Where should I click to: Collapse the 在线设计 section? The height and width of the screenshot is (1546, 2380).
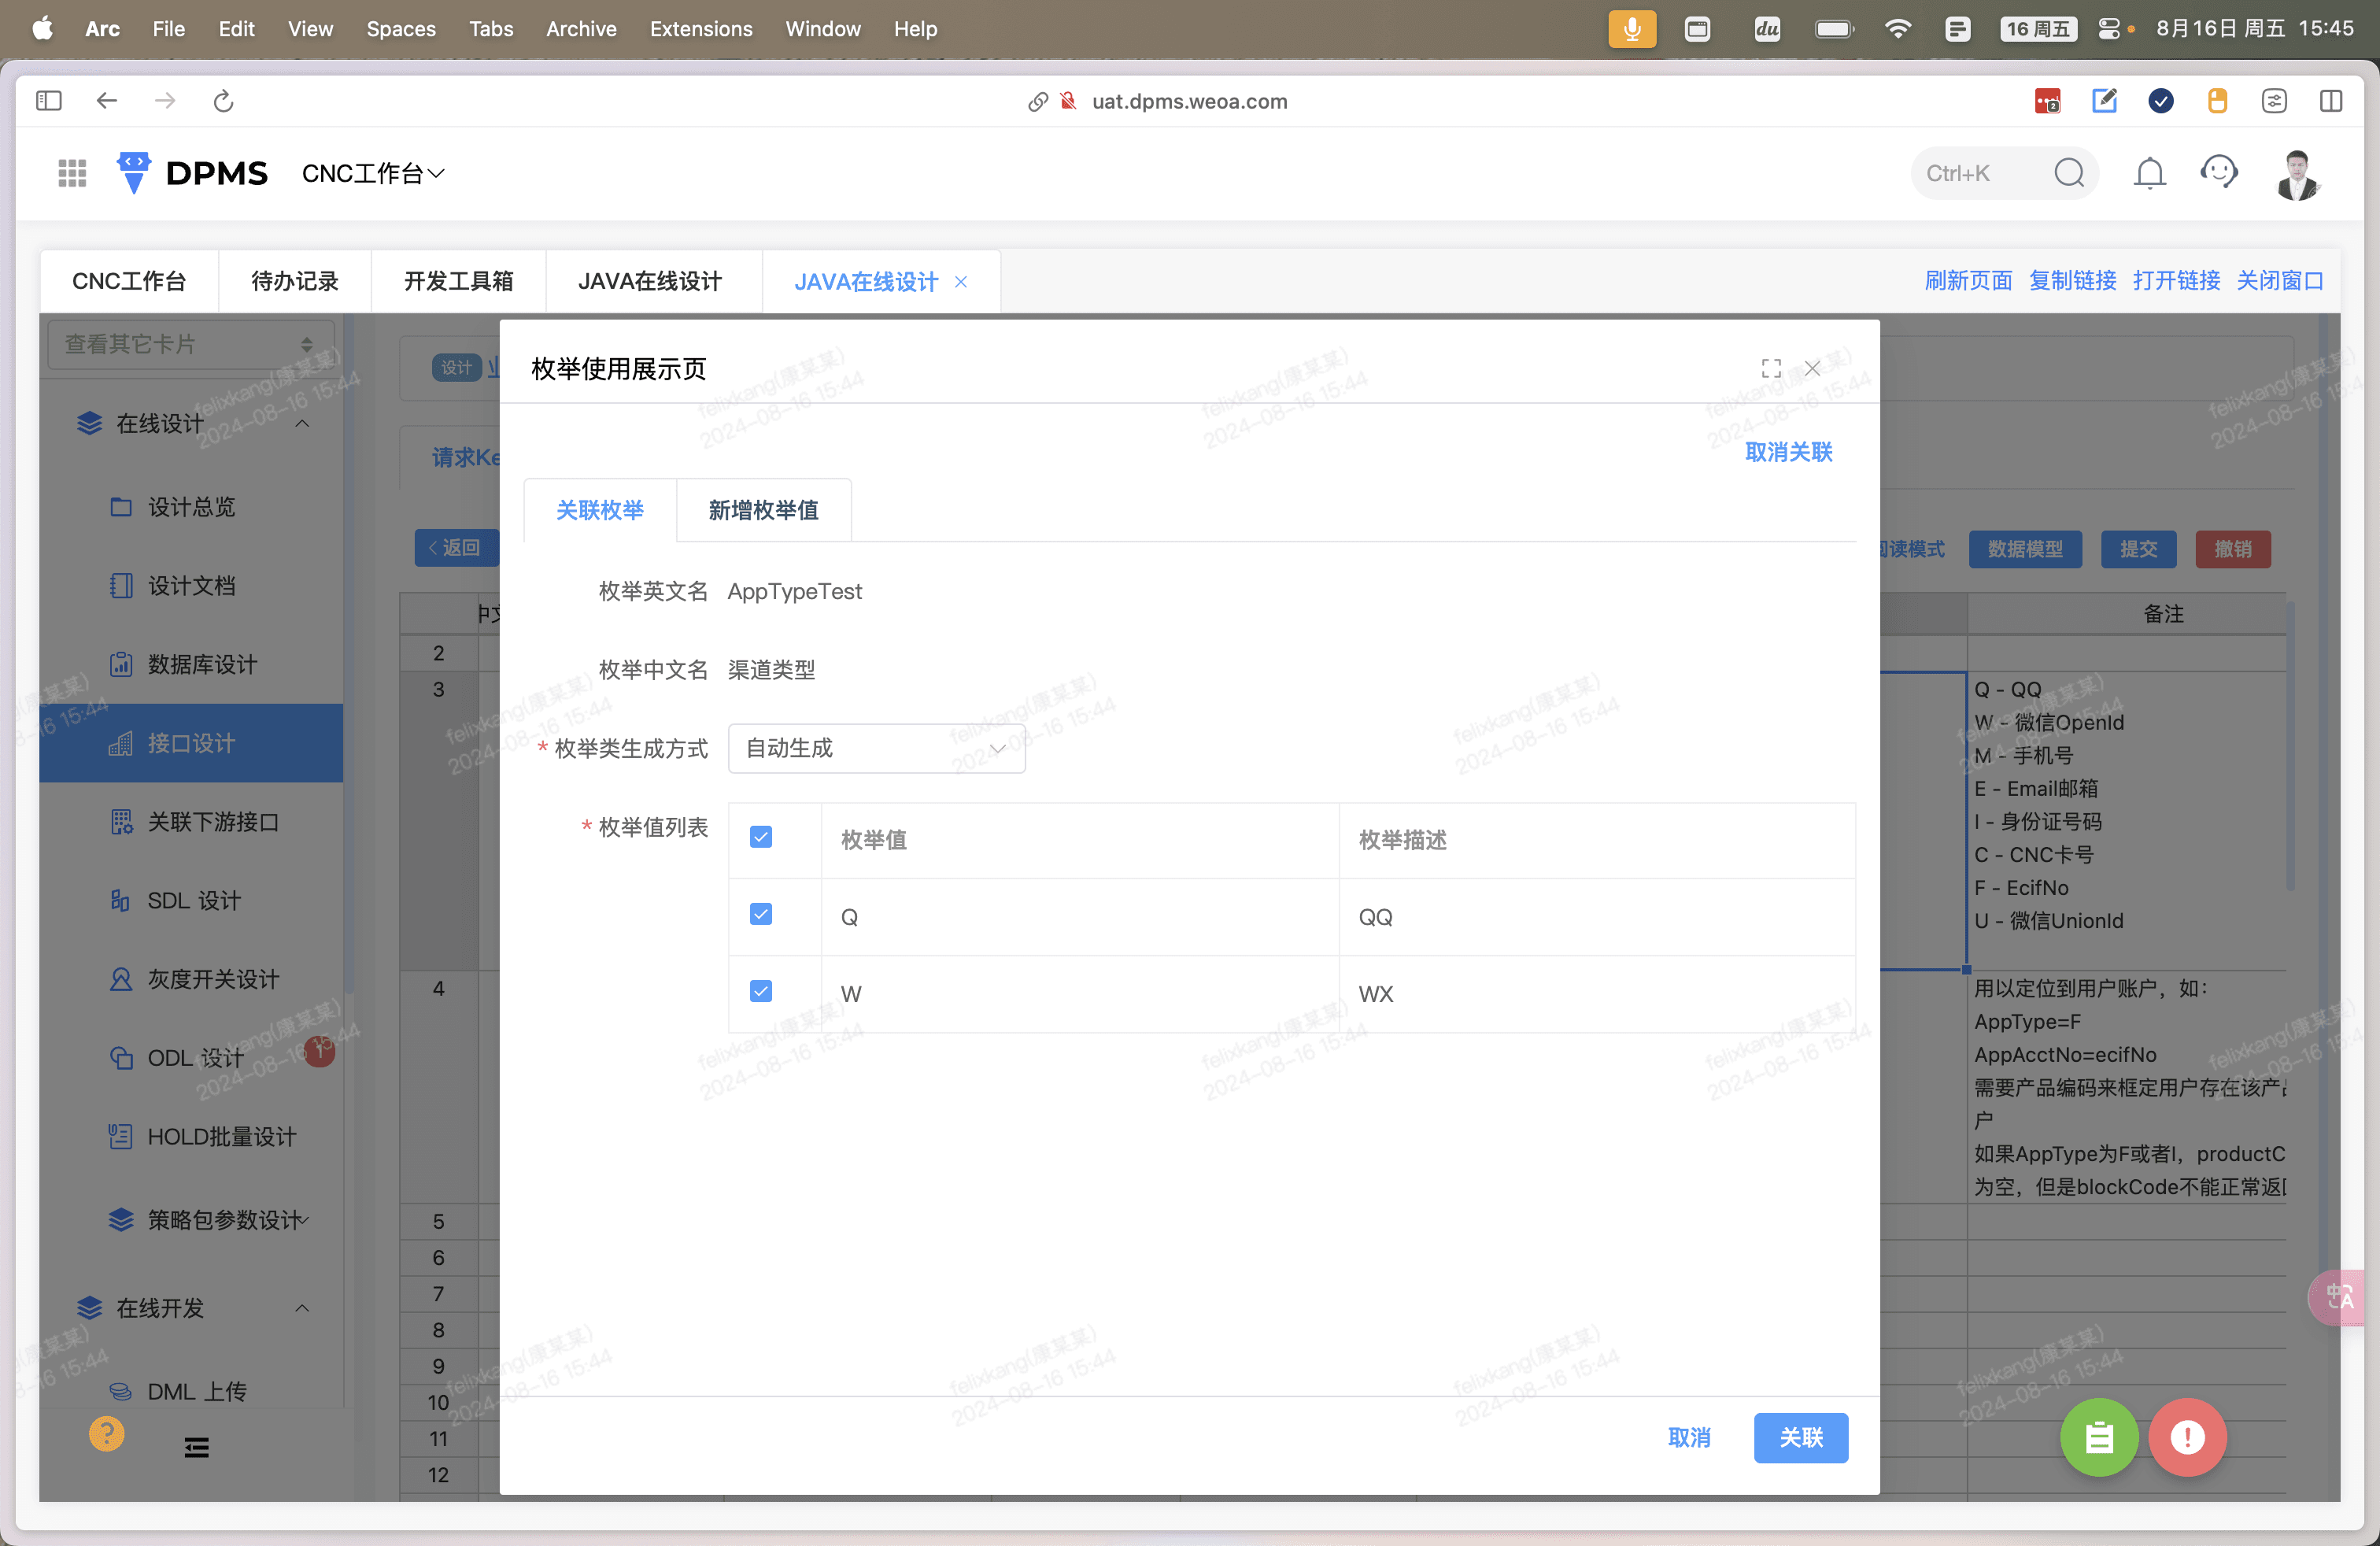tap(302, 423)
